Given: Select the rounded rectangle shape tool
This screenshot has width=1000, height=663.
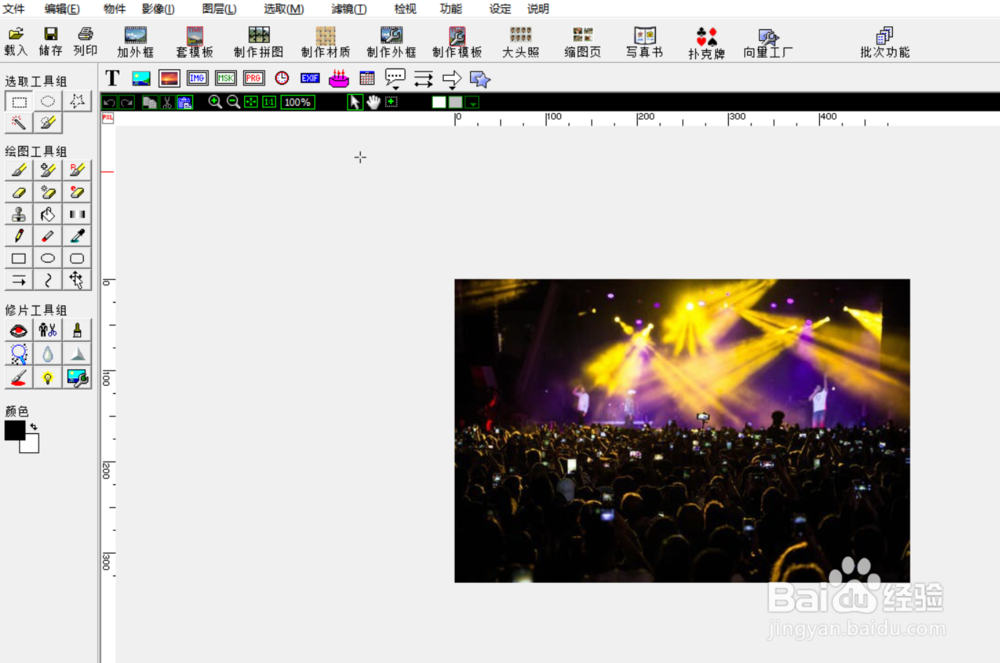Looking at the screenshot, I should click(x=77, y=258).
